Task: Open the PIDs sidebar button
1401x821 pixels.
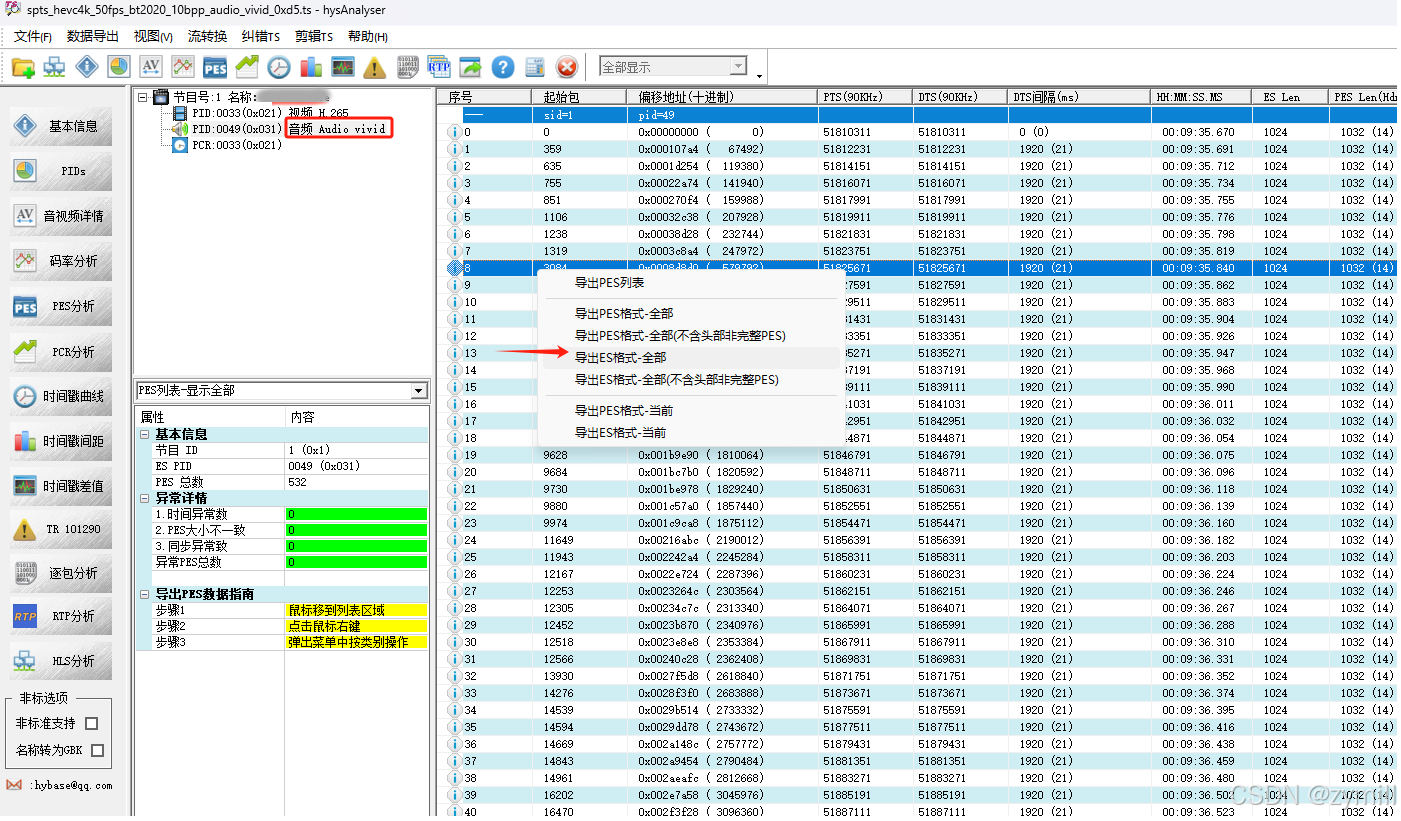Action: 61,171
